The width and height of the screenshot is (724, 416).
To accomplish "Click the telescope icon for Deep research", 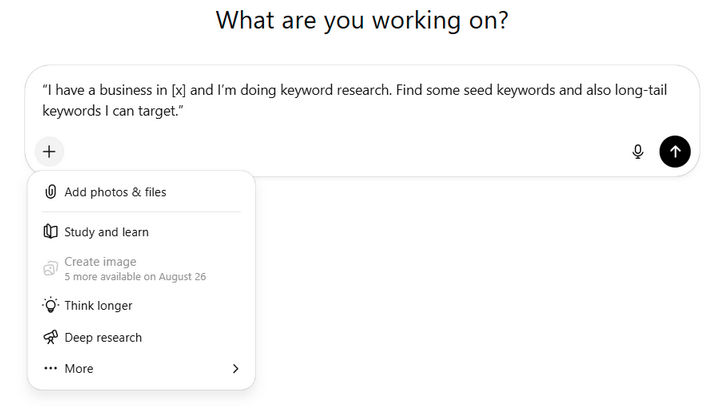I will click(51, 337).
